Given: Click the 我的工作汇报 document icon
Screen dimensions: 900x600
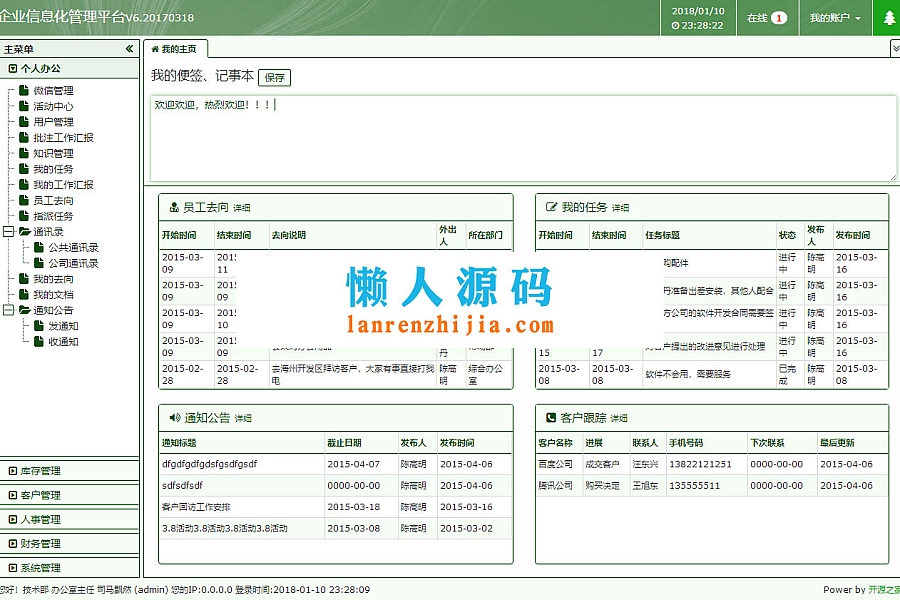Looking at the screenshot, I should click(24, 184).
